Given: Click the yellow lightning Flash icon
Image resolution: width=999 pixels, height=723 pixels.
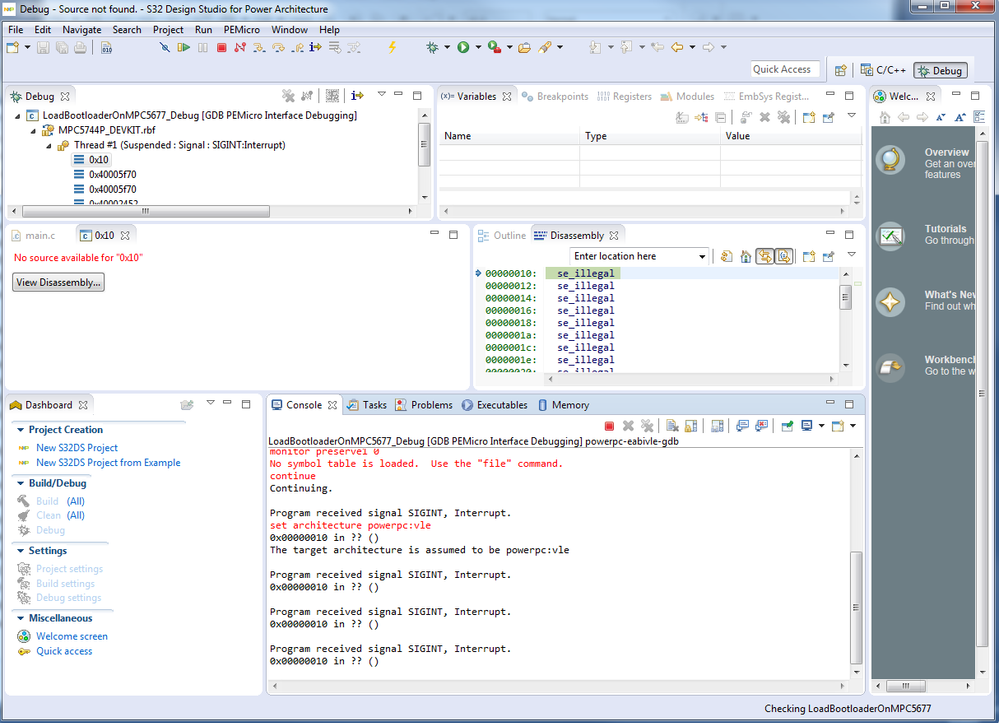Looking at the screenshot, I should (392, 47).
